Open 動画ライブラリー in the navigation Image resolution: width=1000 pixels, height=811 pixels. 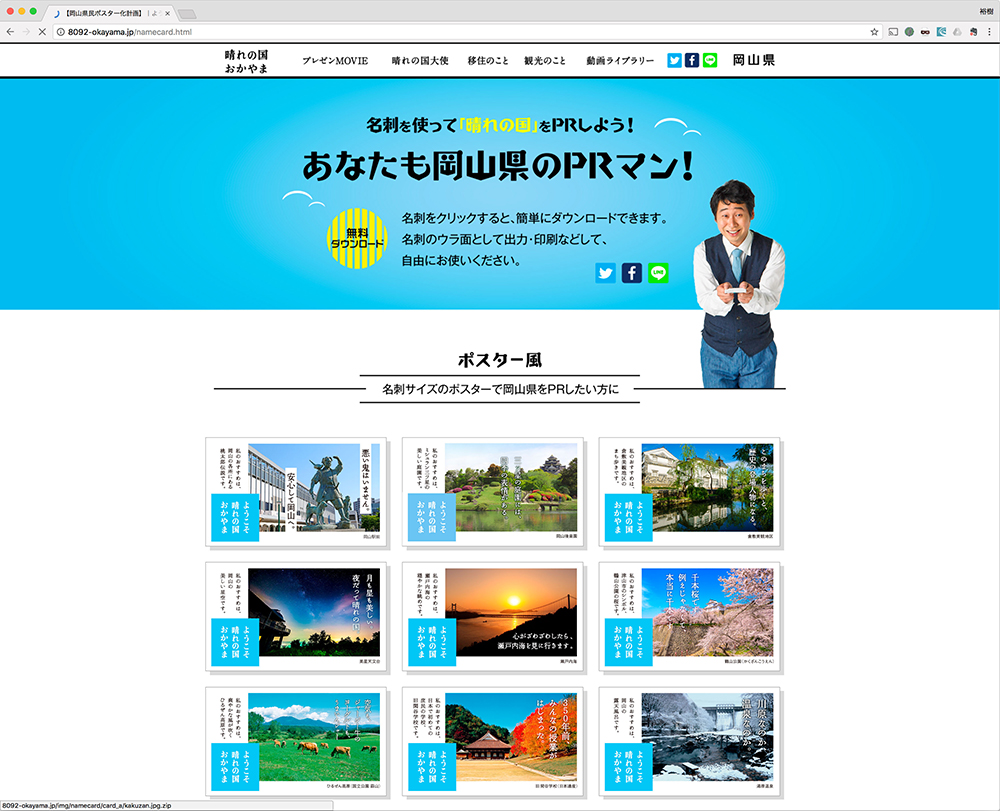coord(620,61)
